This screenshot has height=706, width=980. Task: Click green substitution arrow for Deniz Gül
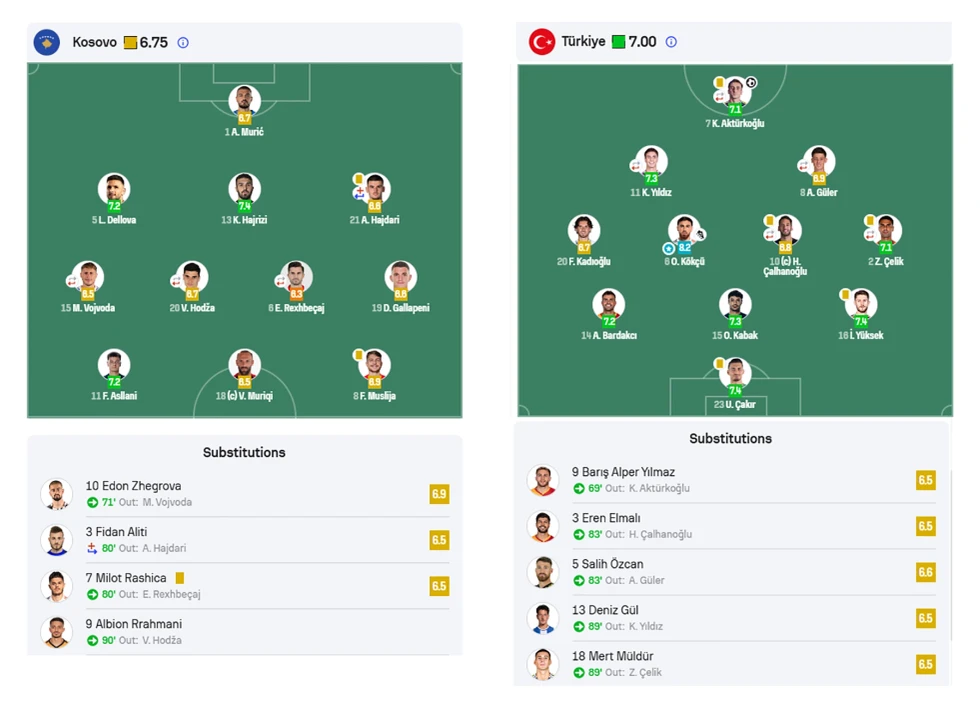[579, 627]
